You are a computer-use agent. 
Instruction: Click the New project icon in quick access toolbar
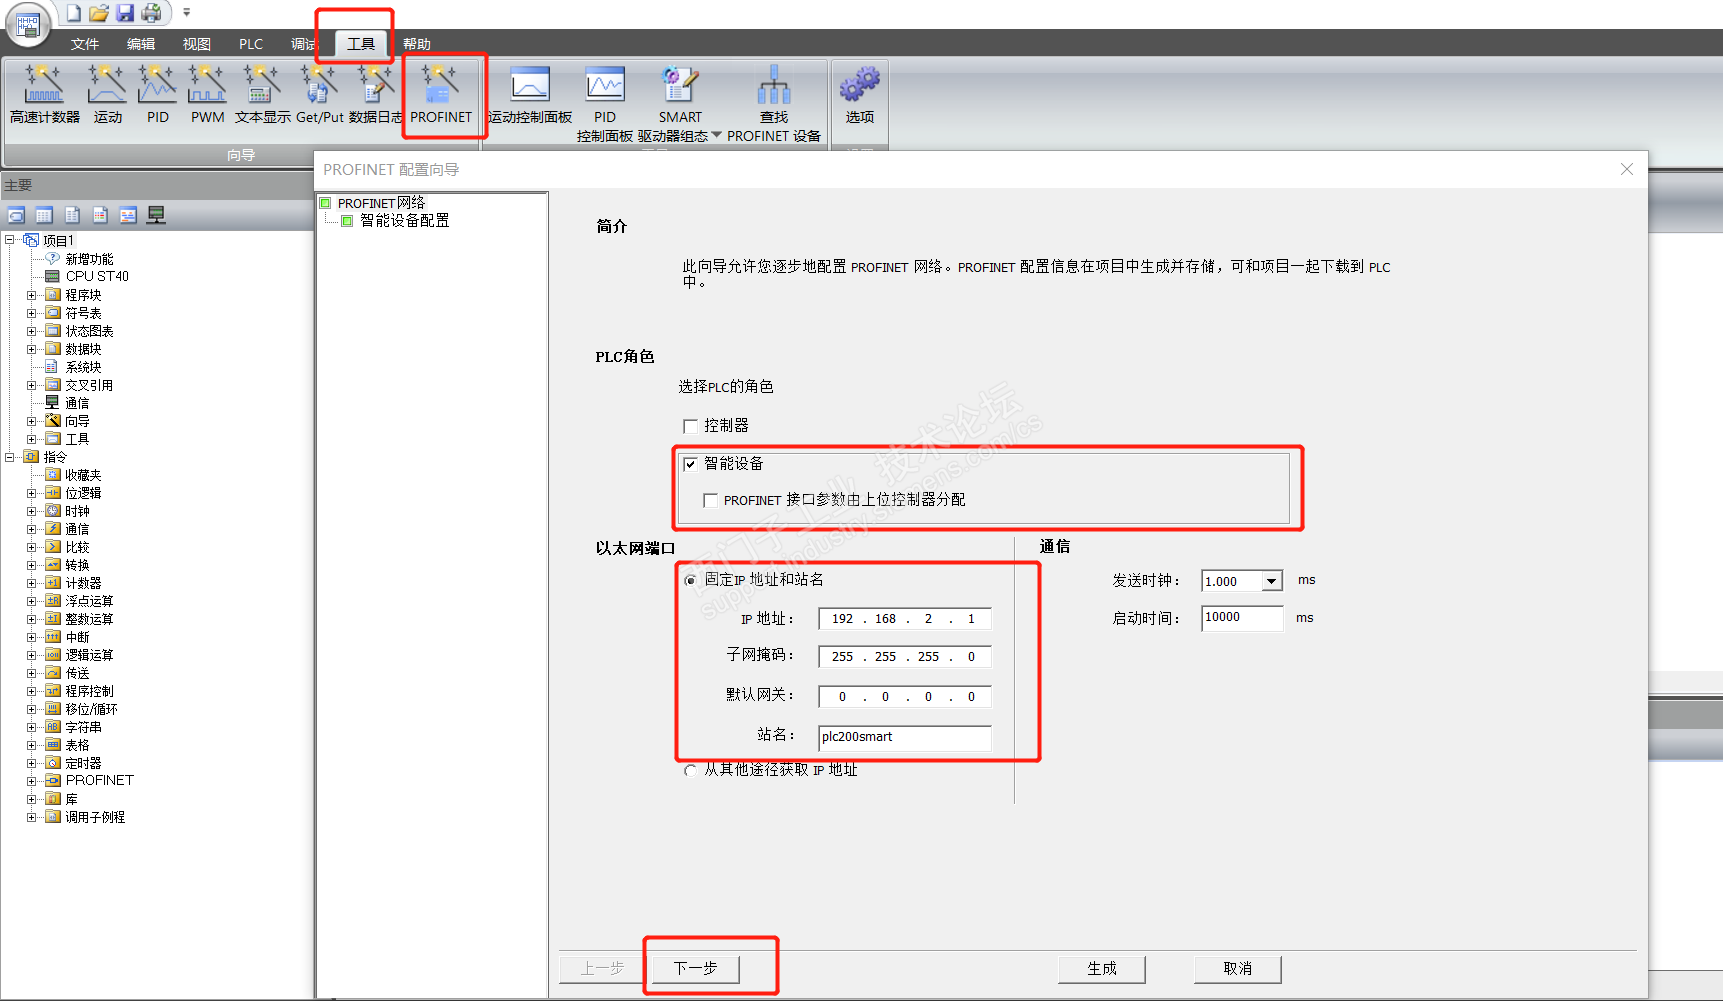[73, 13]
